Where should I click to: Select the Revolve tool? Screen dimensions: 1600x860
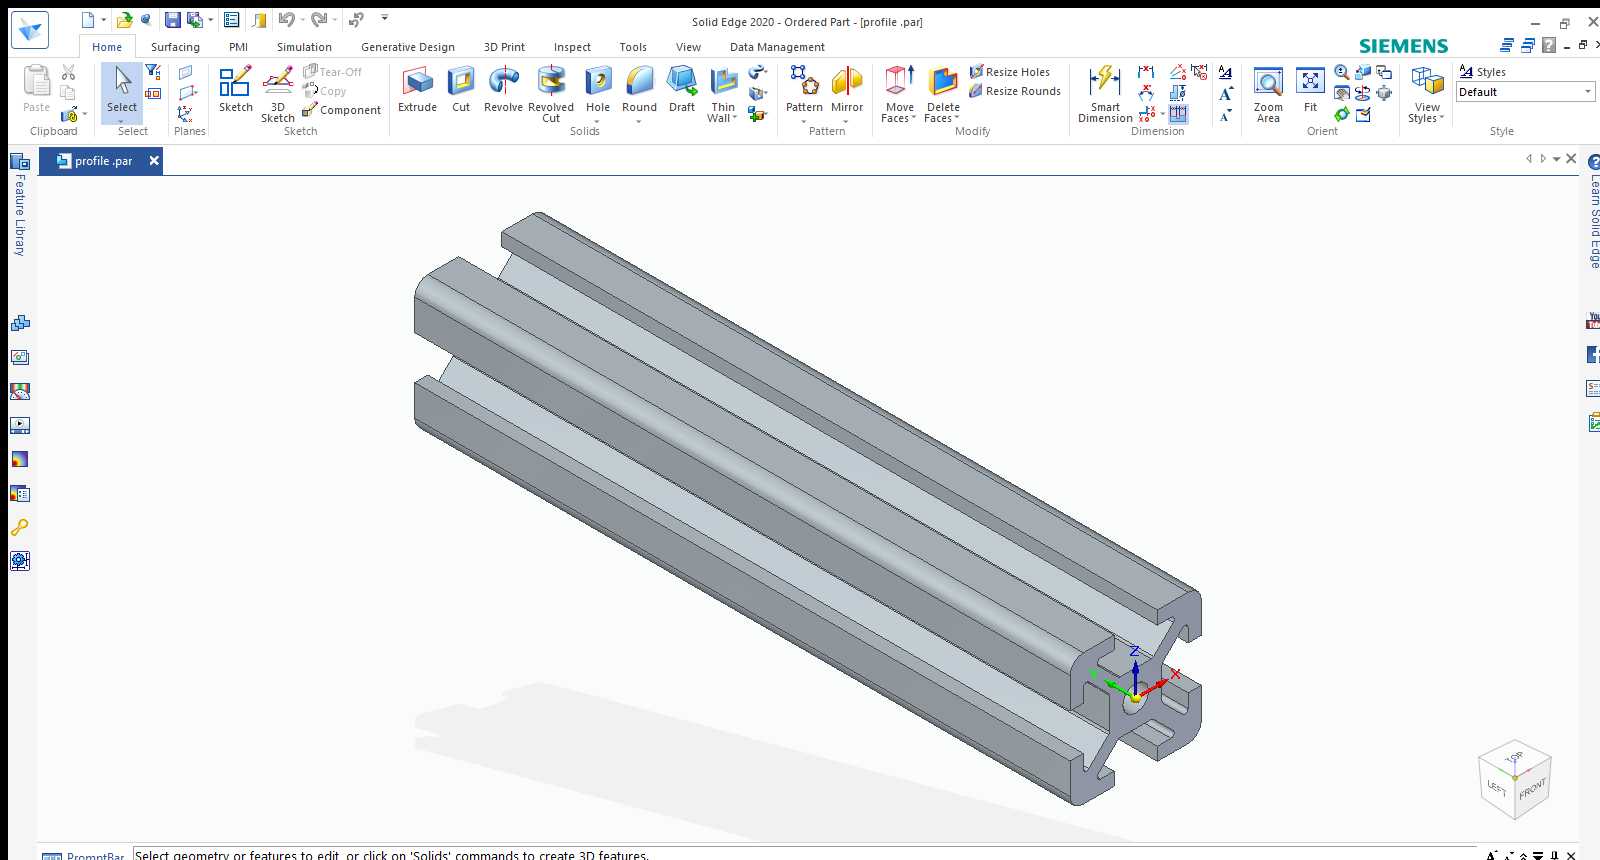(x=503, y=90)
